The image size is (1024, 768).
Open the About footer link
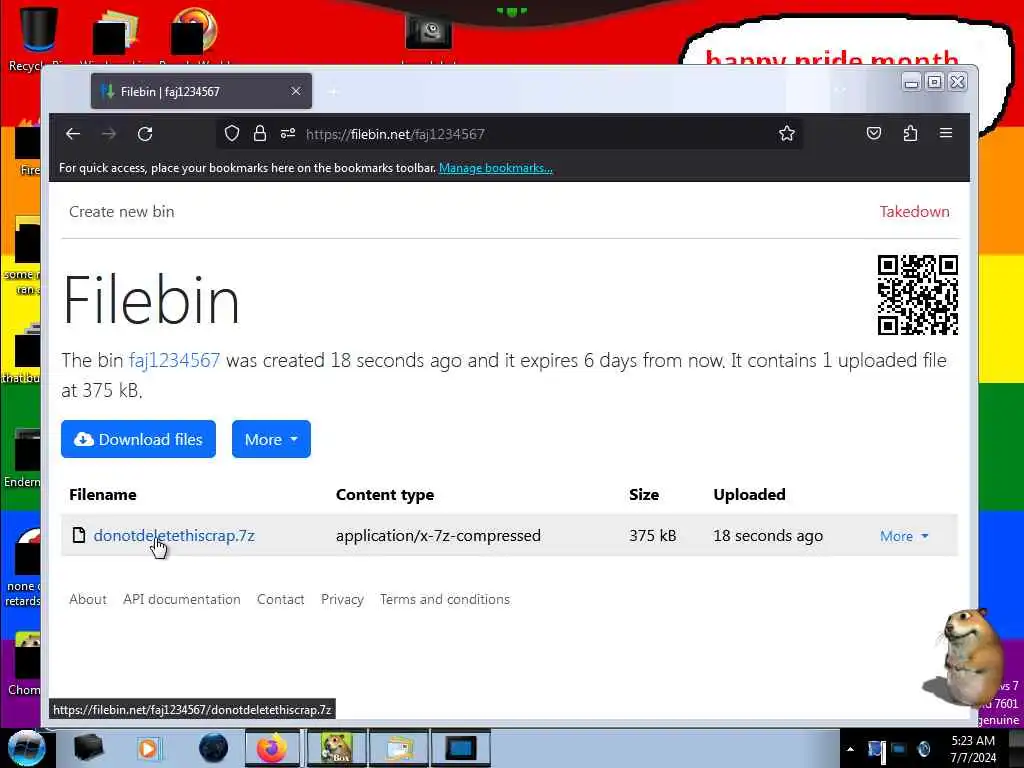[88, 599]
